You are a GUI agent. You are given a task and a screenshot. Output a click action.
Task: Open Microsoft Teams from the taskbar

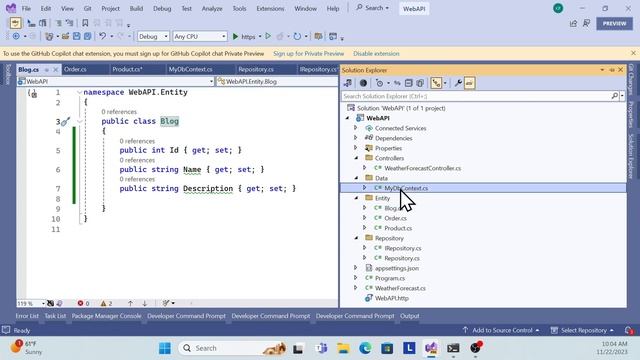point(321,348)
